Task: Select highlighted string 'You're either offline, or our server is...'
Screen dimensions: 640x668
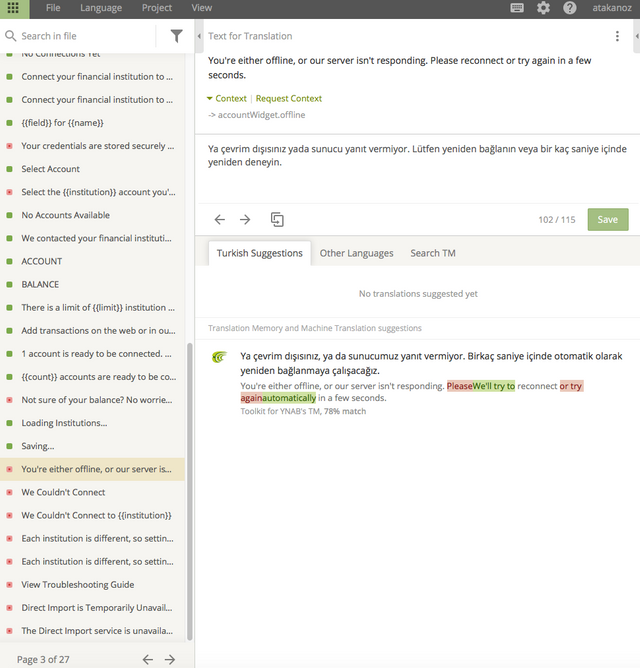Action: [92, 469]
